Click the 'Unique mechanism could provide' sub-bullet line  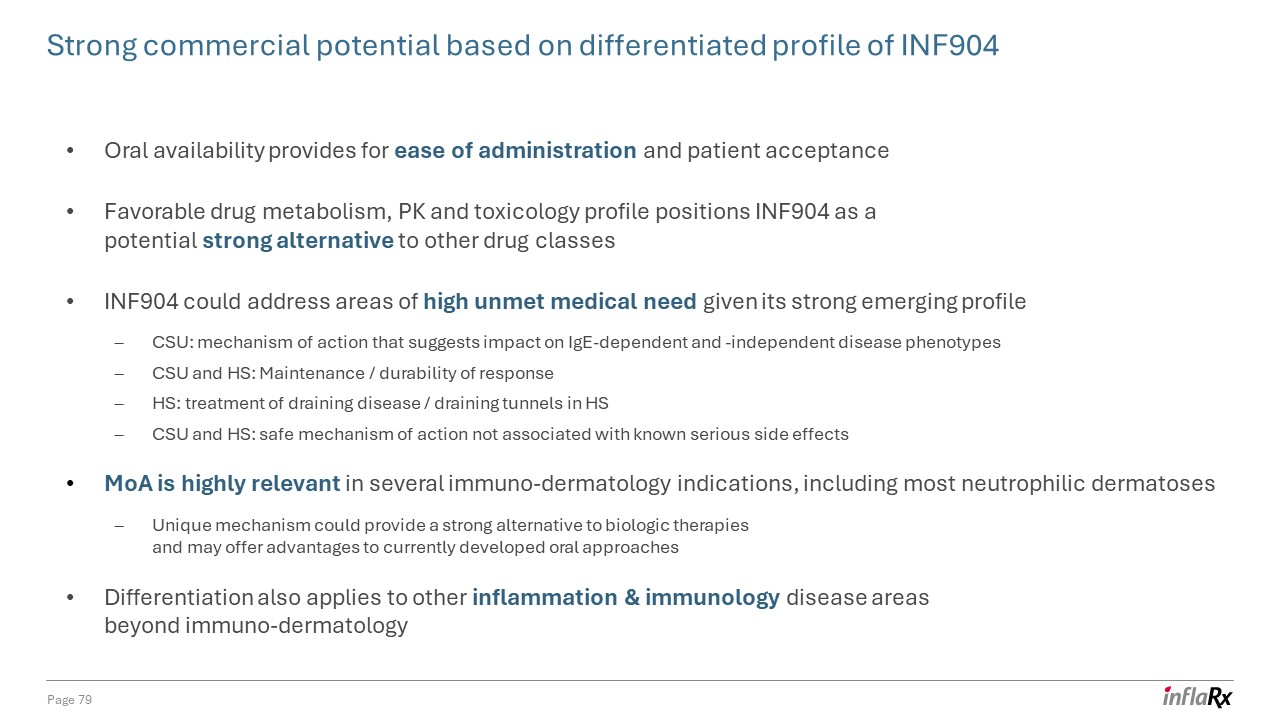pyautogui.click(x=450, y=526)
